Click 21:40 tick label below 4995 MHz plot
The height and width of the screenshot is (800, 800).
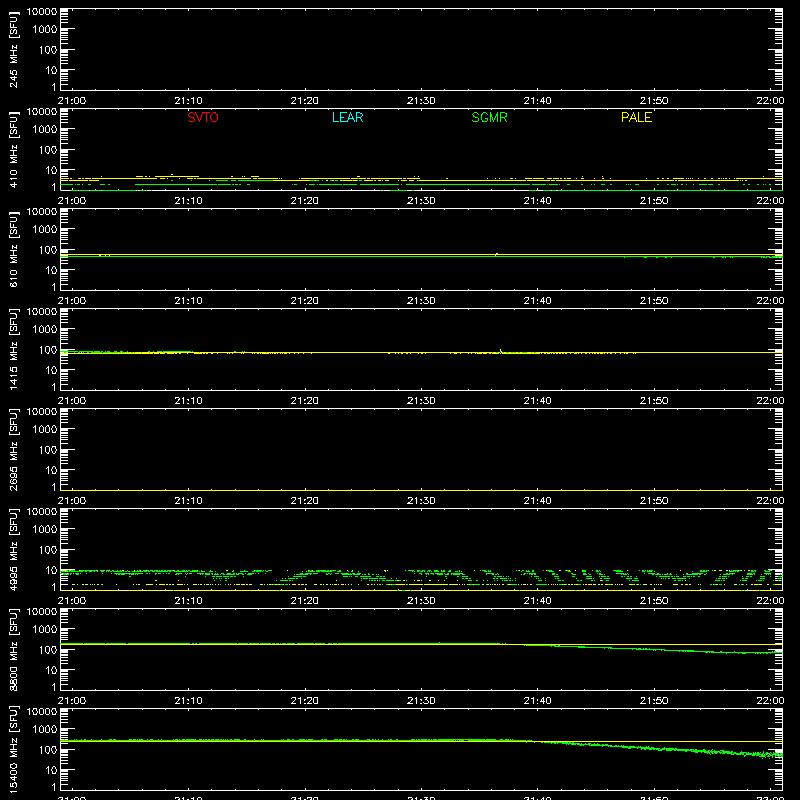click(537, 601)
